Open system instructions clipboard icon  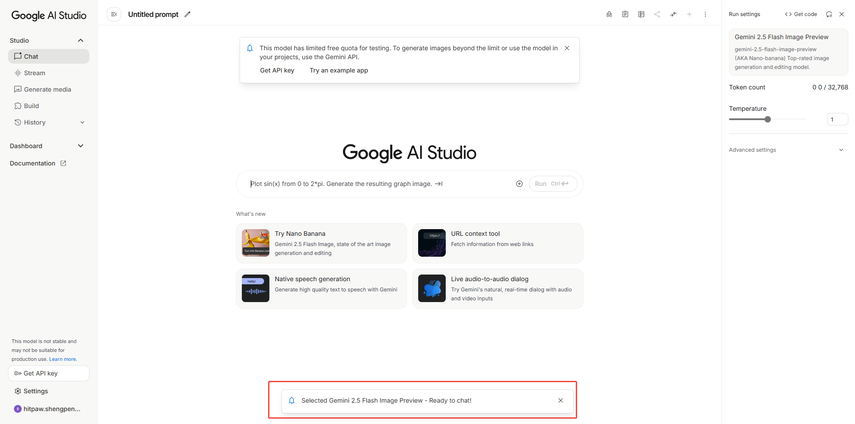pyautogui.click(x=625, y=15)
